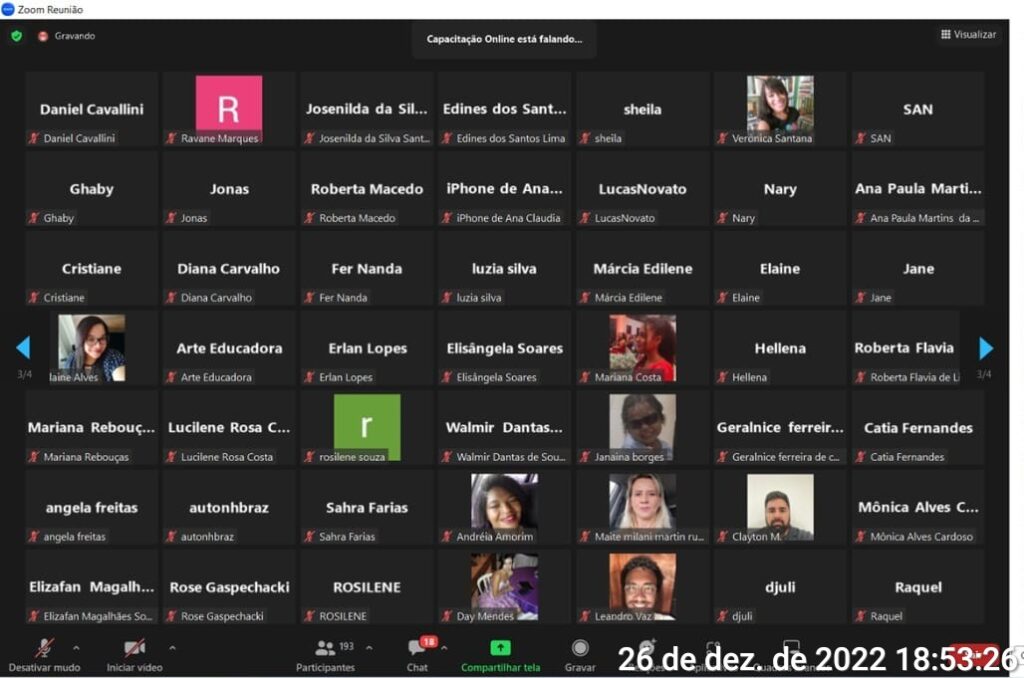
Task: Expand the arrow next to Participantes
Action: [369, 648]
